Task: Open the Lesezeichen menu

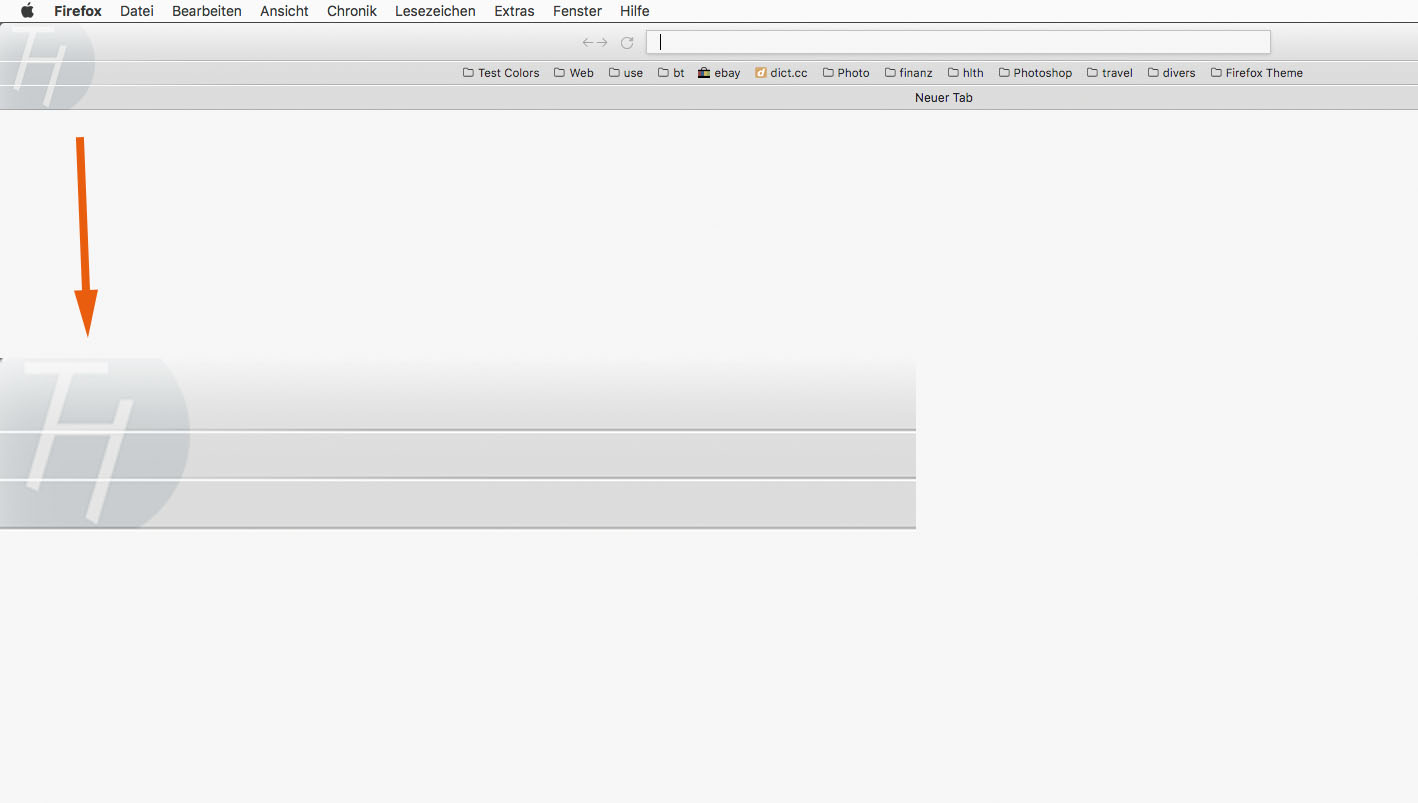Action: (x=435, y=11)
